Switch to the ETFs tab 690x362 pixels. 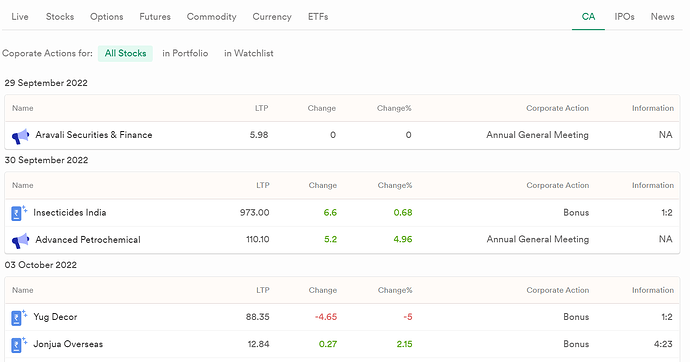coord(318,17)
